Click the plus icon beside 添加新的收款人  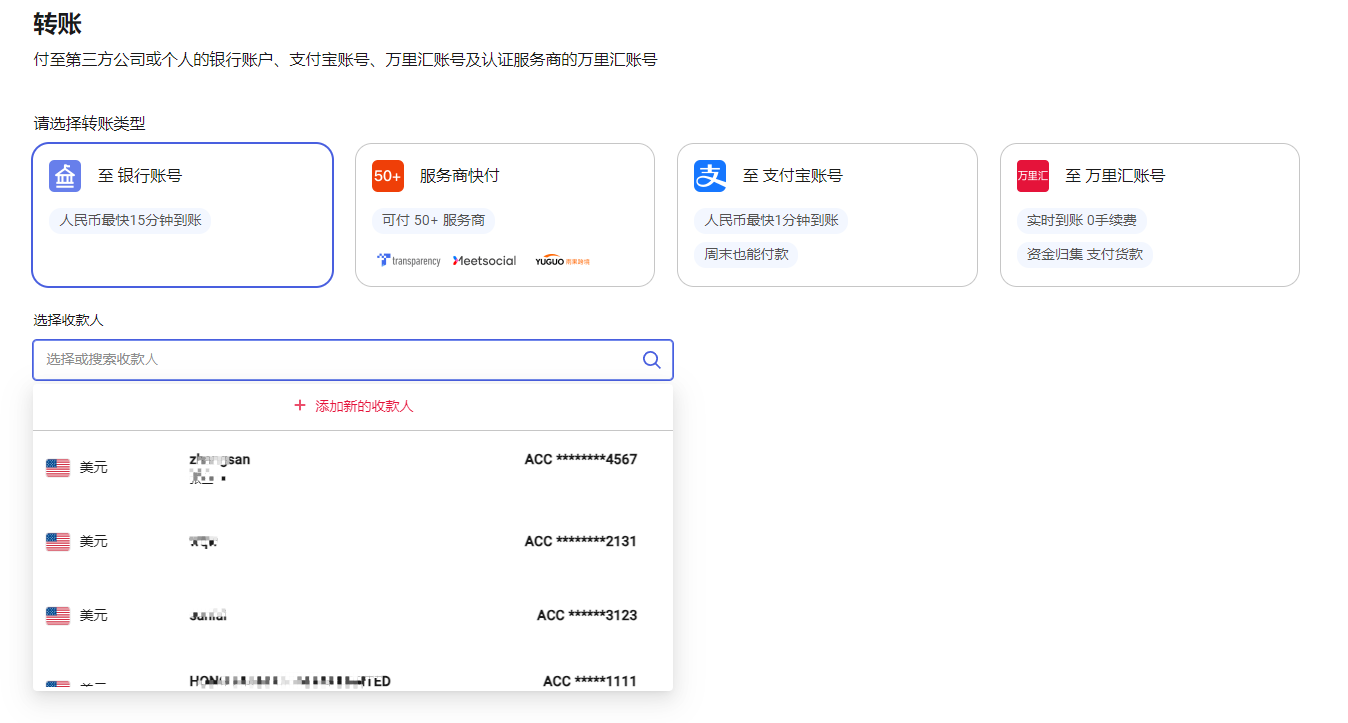tap(300, 406)
